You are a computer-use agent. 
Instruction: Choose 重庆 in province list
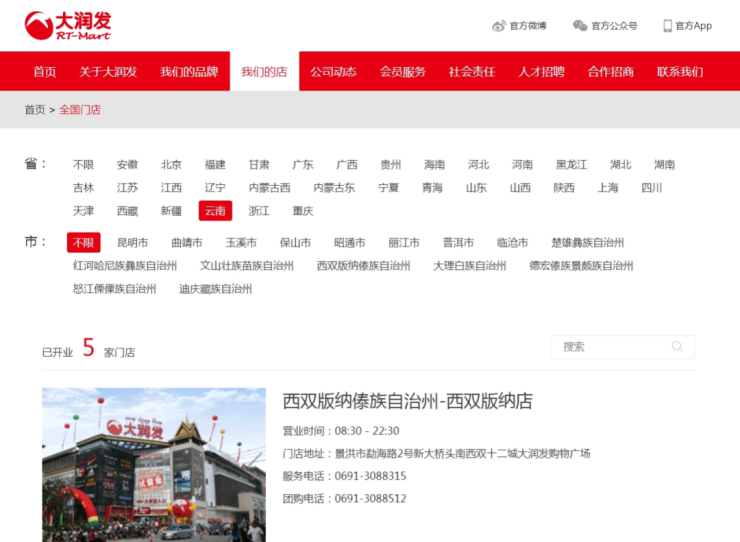tap(303, 211)
